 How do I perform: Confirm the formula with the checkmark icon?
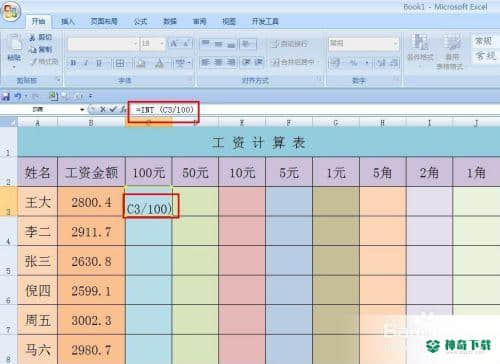tap(114, 109)
